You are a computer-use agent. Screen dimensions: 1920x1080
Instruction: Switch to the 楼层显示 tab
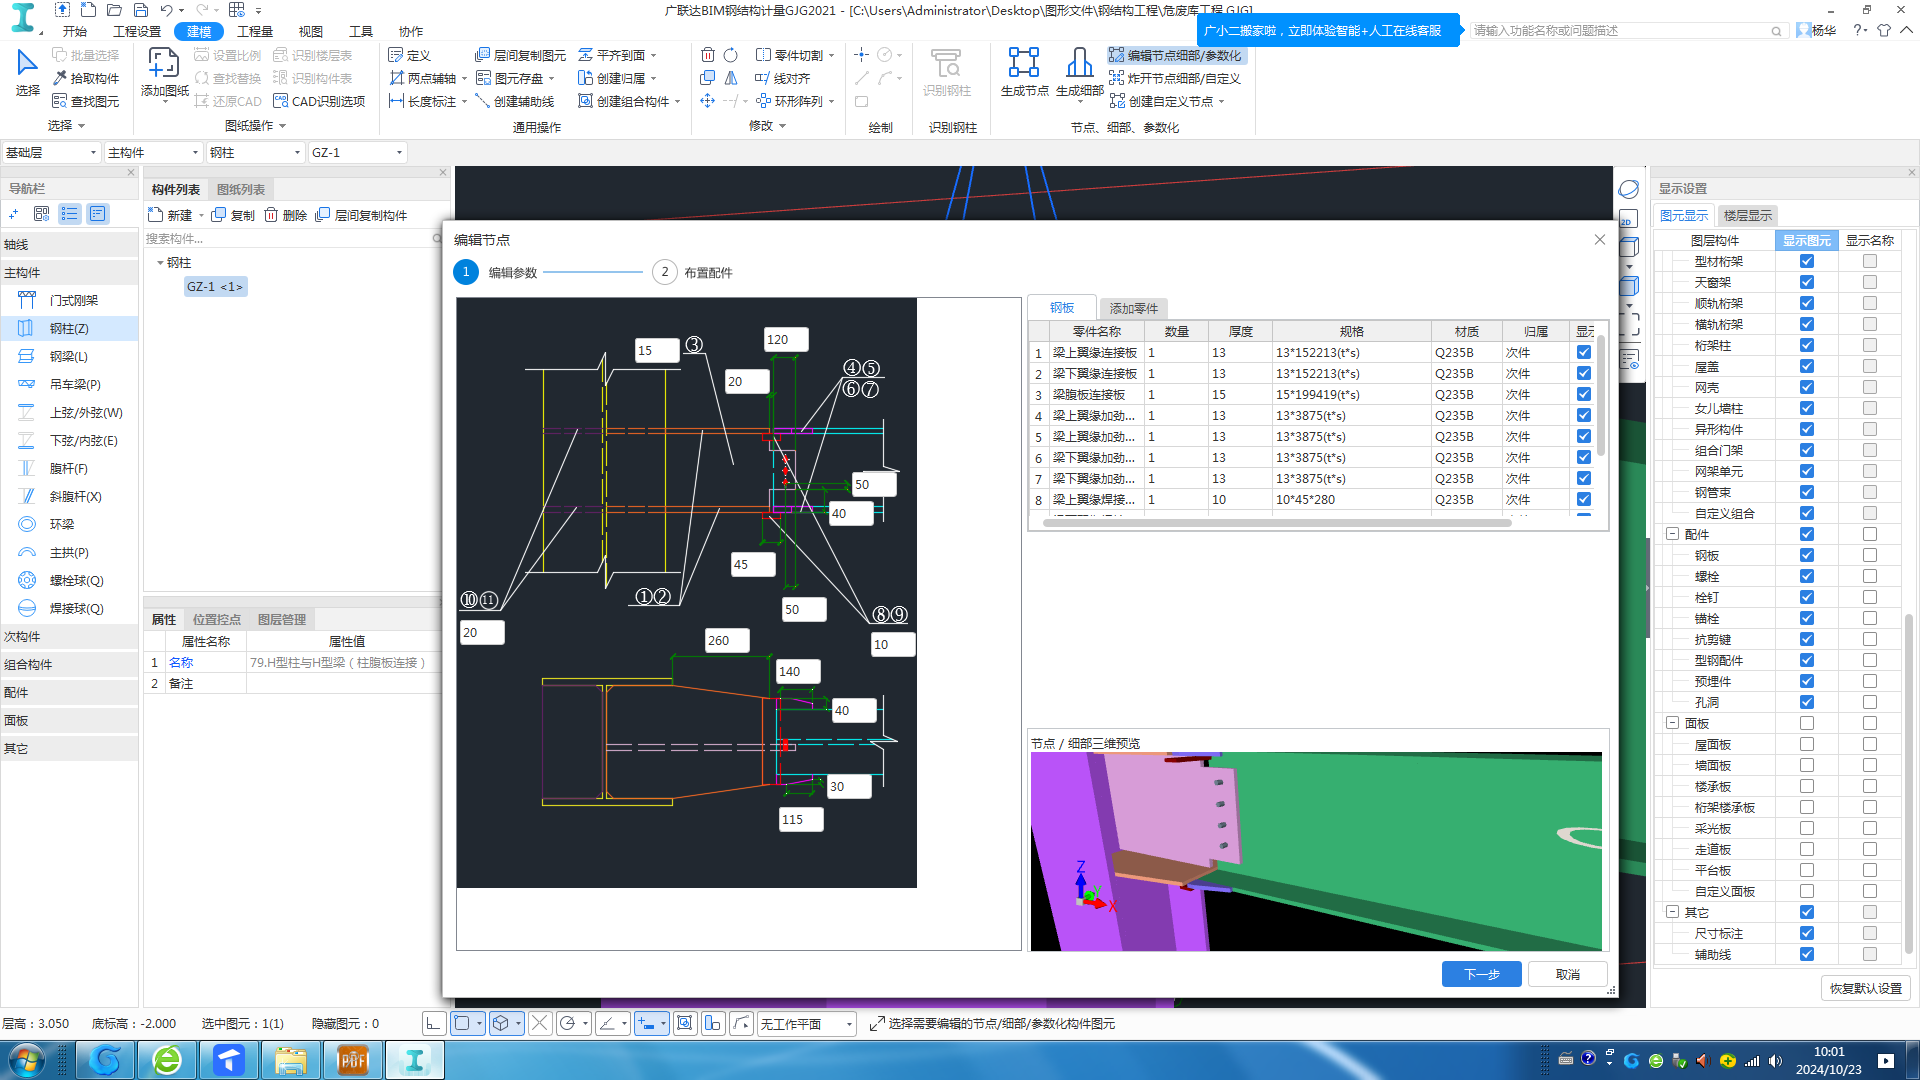click(x=1747, y=215)
